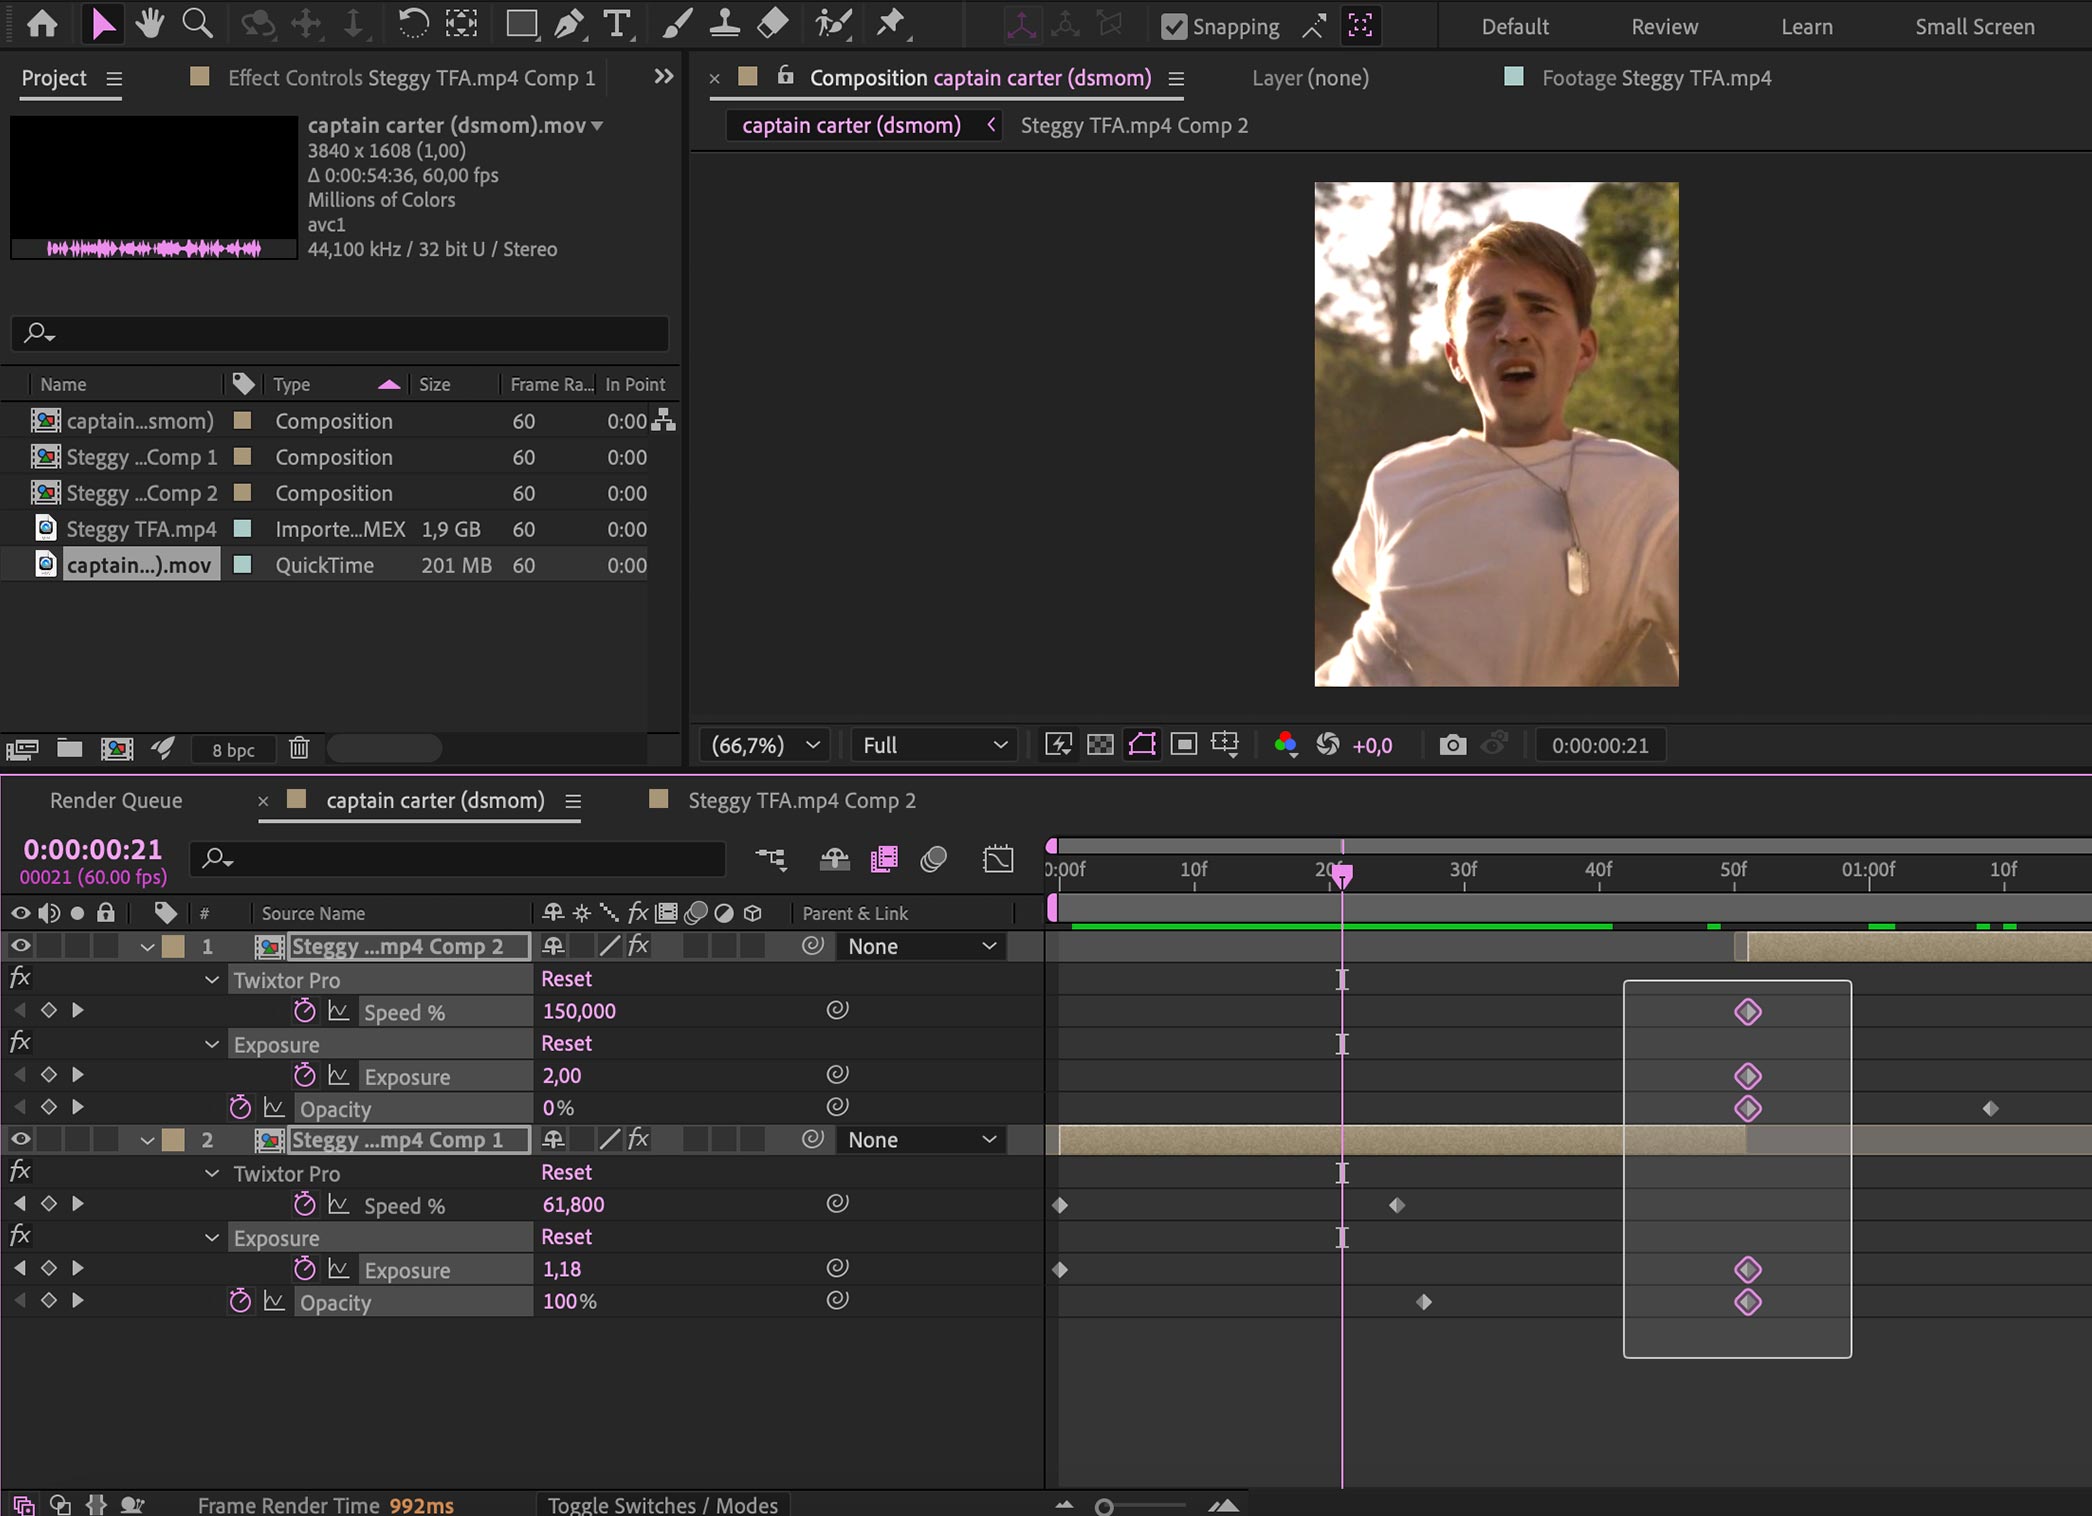Select the Pen tool
Viewport: 2092px width, 1516px height.
pyautogui.click(x=569, y=23)
